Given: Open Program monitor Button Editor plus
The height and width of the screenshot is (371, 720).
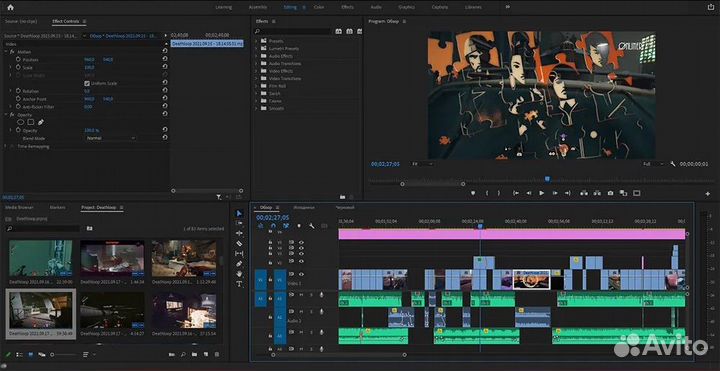Looking at the screenshot, I should [x=708, y=194].
